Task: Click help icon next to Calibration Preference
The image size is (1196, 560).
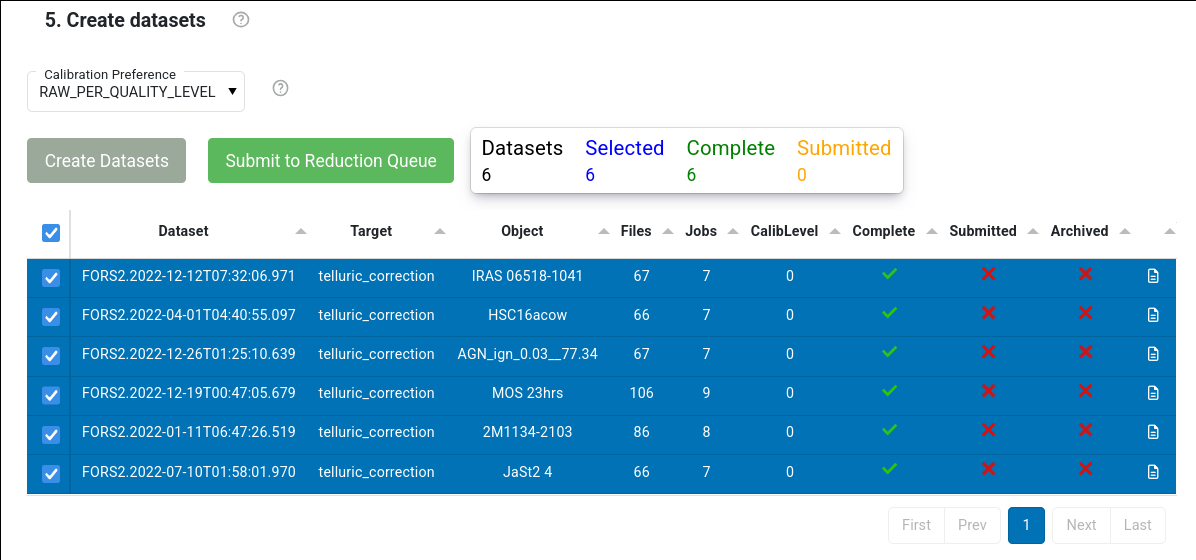Action: 281,89
